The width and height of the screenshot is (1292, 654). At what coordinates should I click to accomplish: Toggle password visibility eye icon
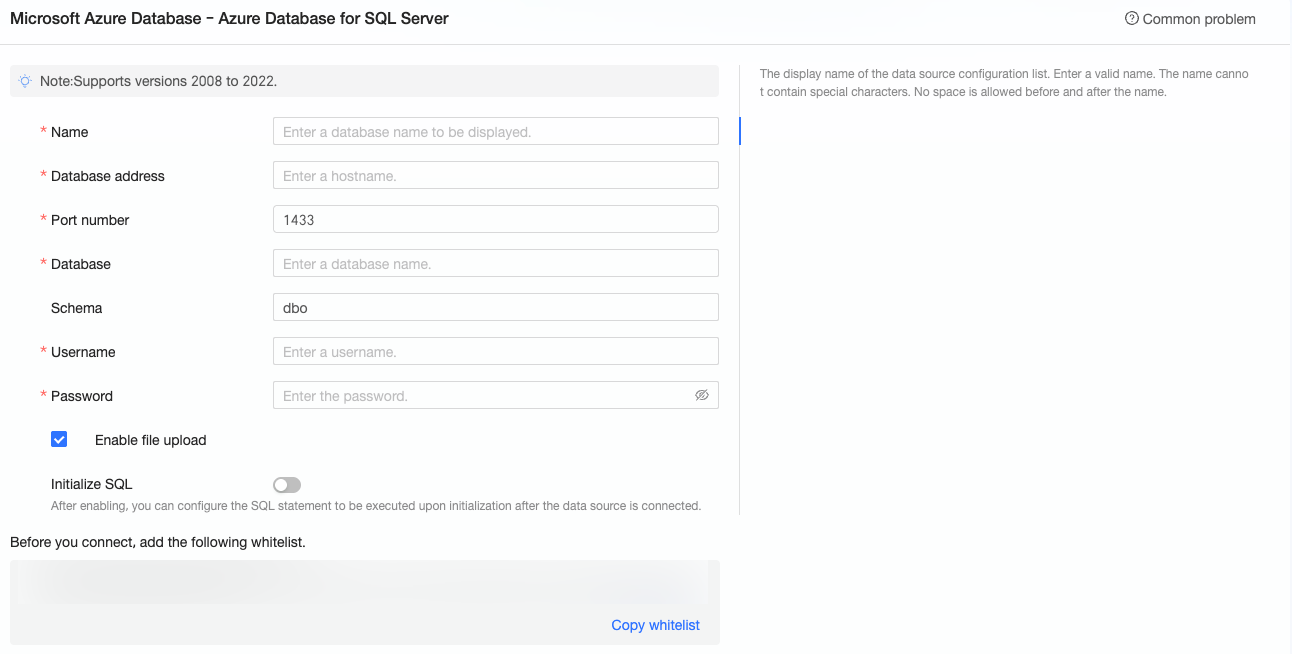(702, 395)
